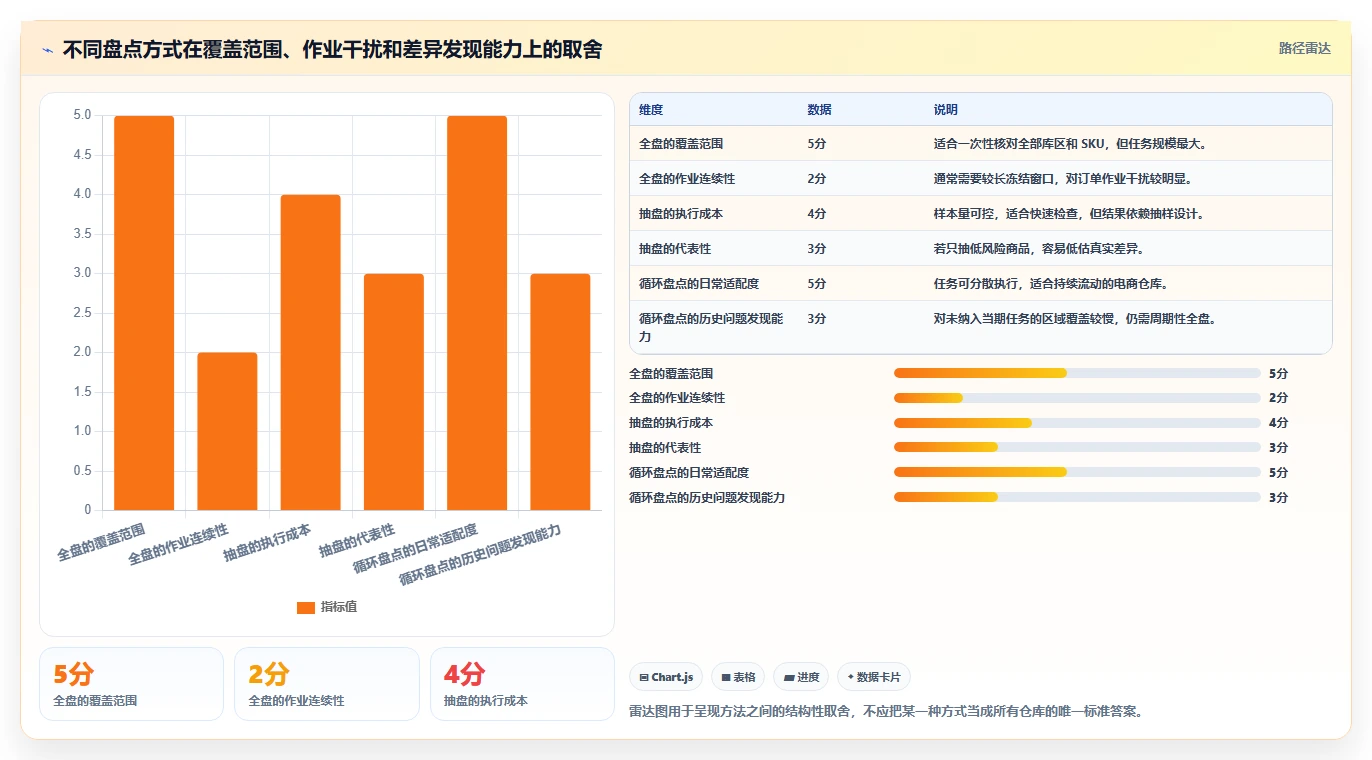Select the 进度 chip
The image size is (1372, 760).
coord(801,677)
